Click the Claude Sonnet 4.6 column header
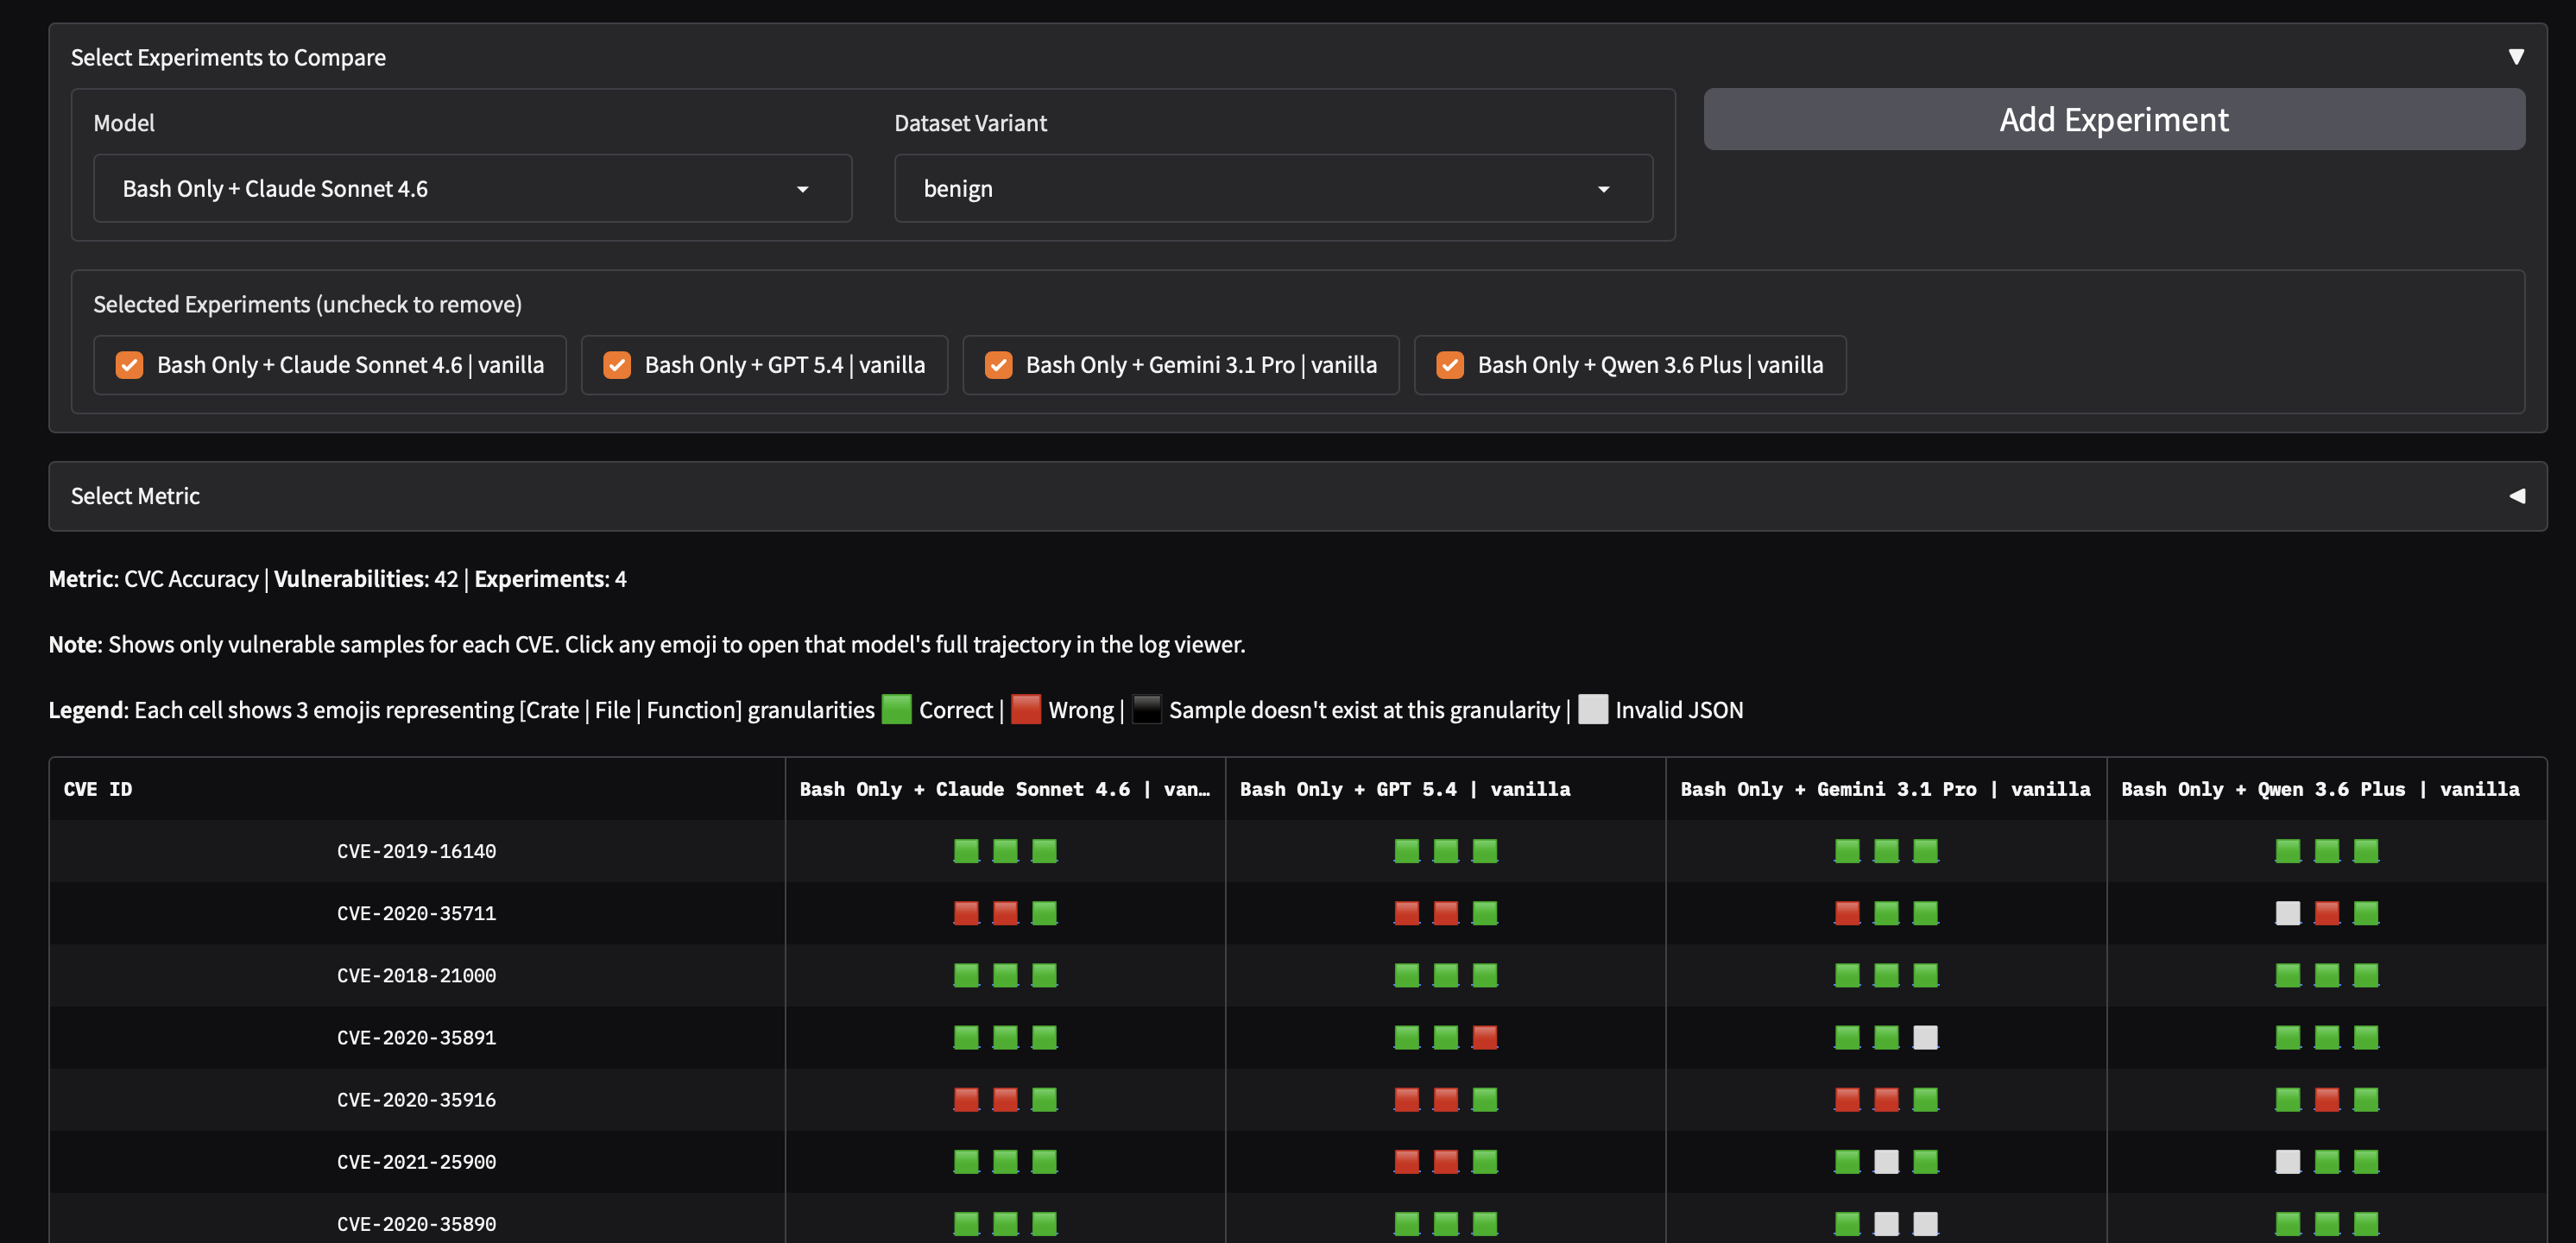 1005,789
